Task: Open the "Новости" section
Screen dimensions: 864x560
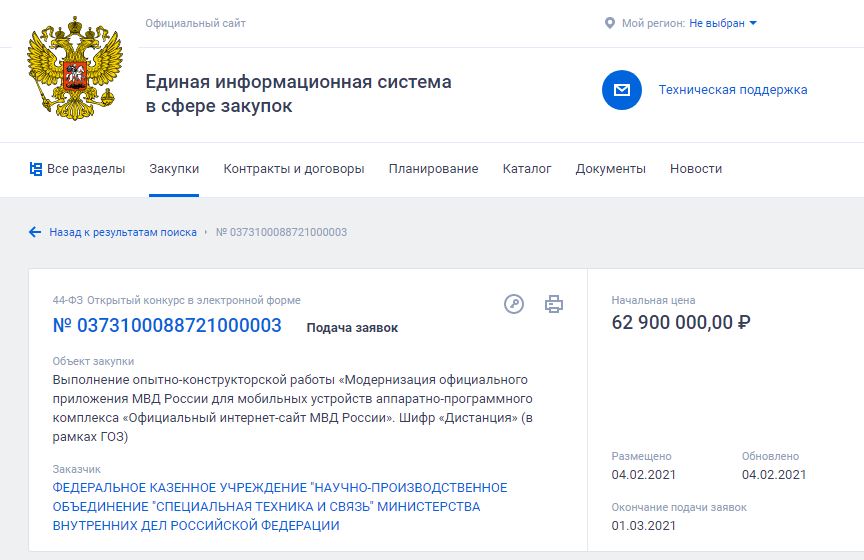Action: pyautogui.click(x=696, y=168)
